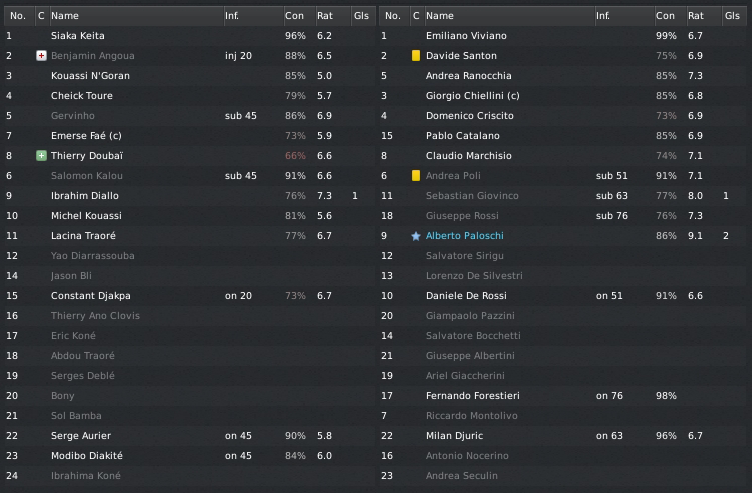Click Inf. header in Viviano's team table

click(603, 16)
